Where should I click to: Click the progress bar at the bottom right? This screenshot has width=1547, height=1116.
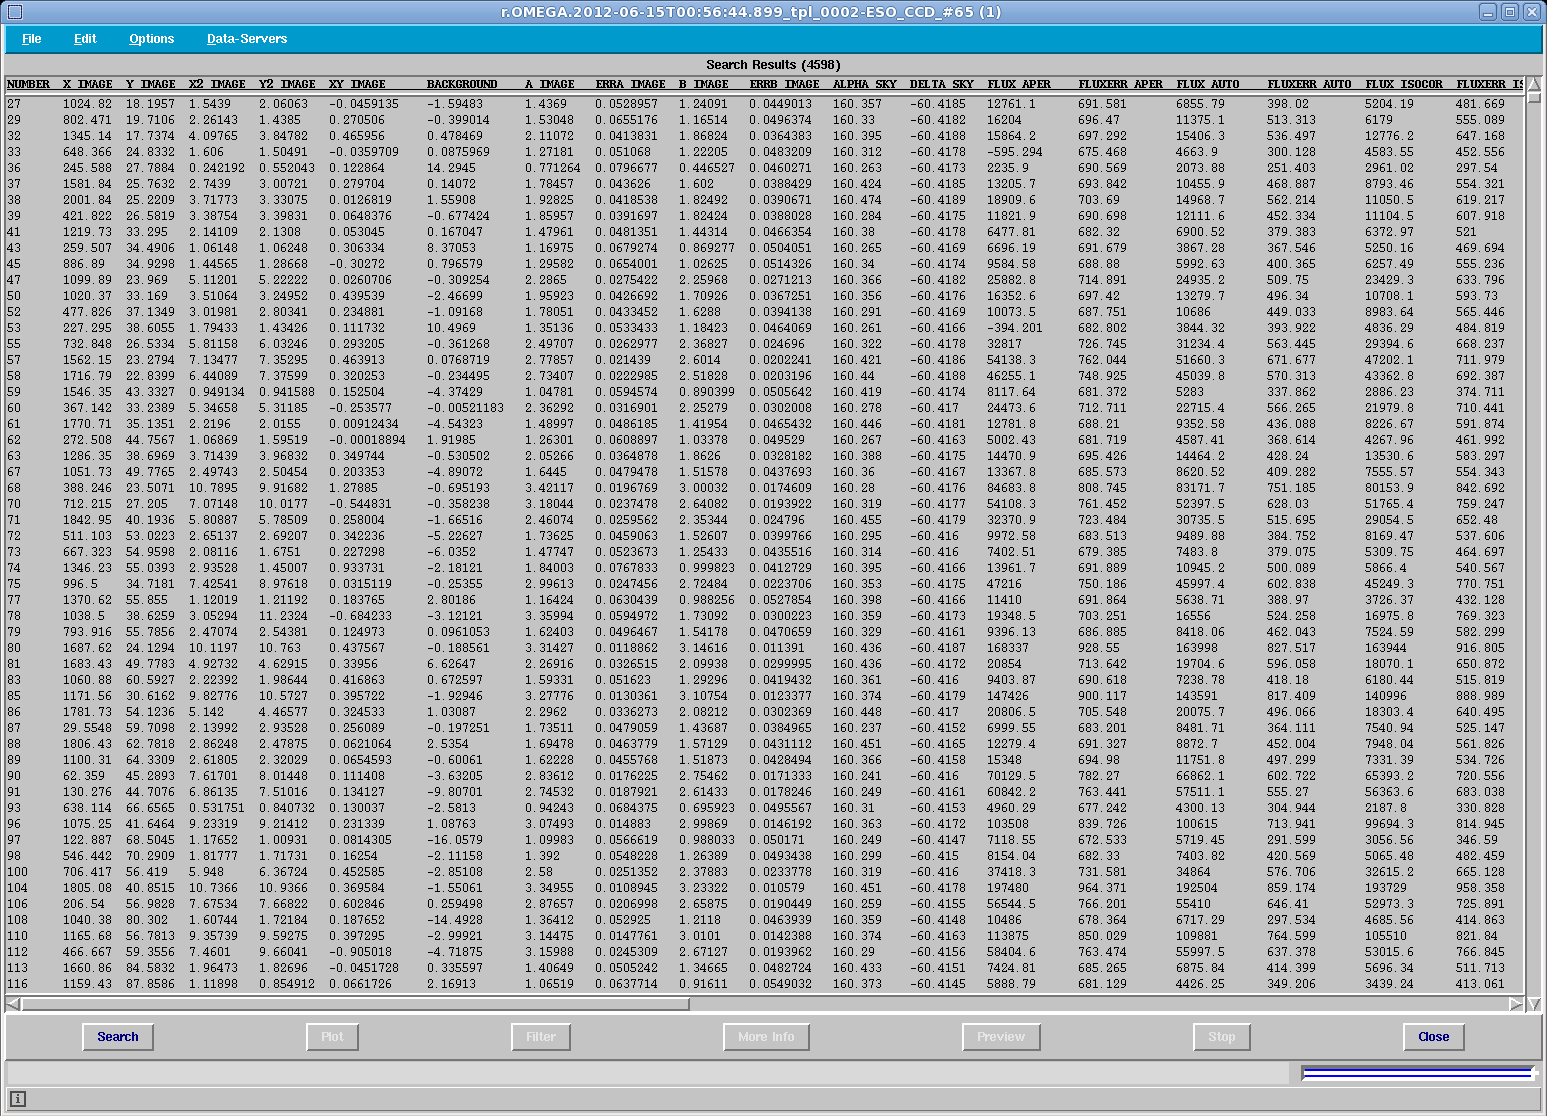pyautogui.click(x=1417, y=1073)
